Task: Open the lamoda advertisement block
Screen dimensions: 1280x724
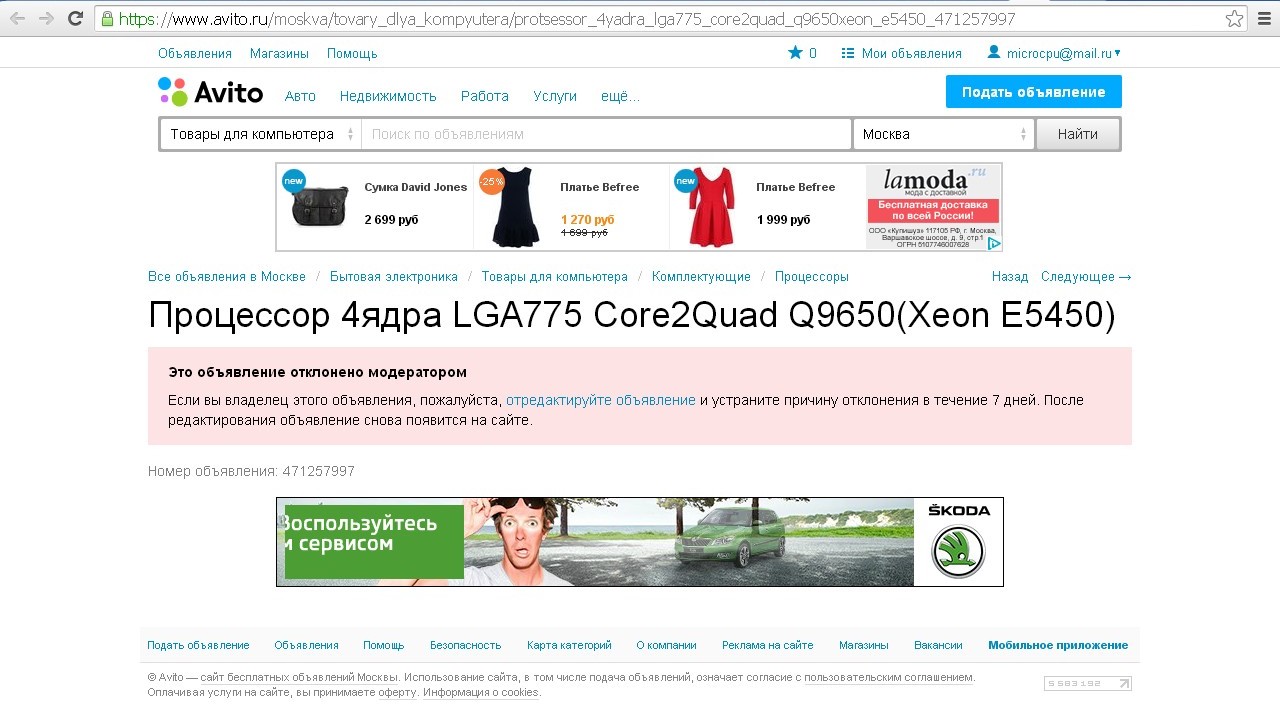Action: point(933,207)
